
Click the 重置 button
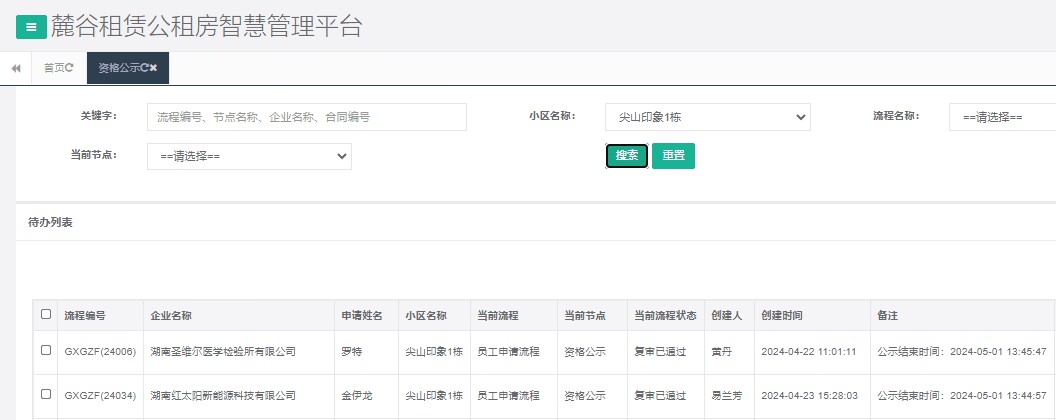(673, 155)
